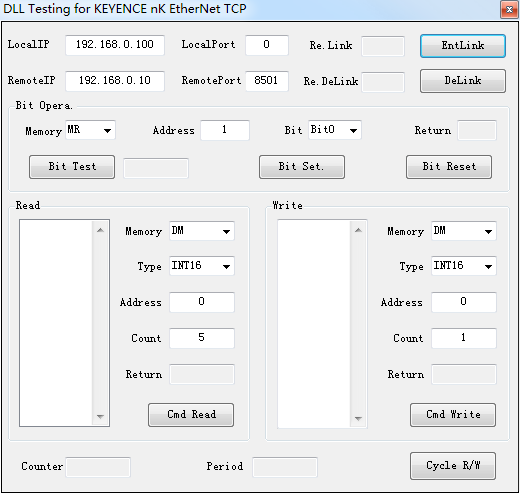Click the EntLink button
The width and height of the screenshot is (520, 494).
coord(463,46)
